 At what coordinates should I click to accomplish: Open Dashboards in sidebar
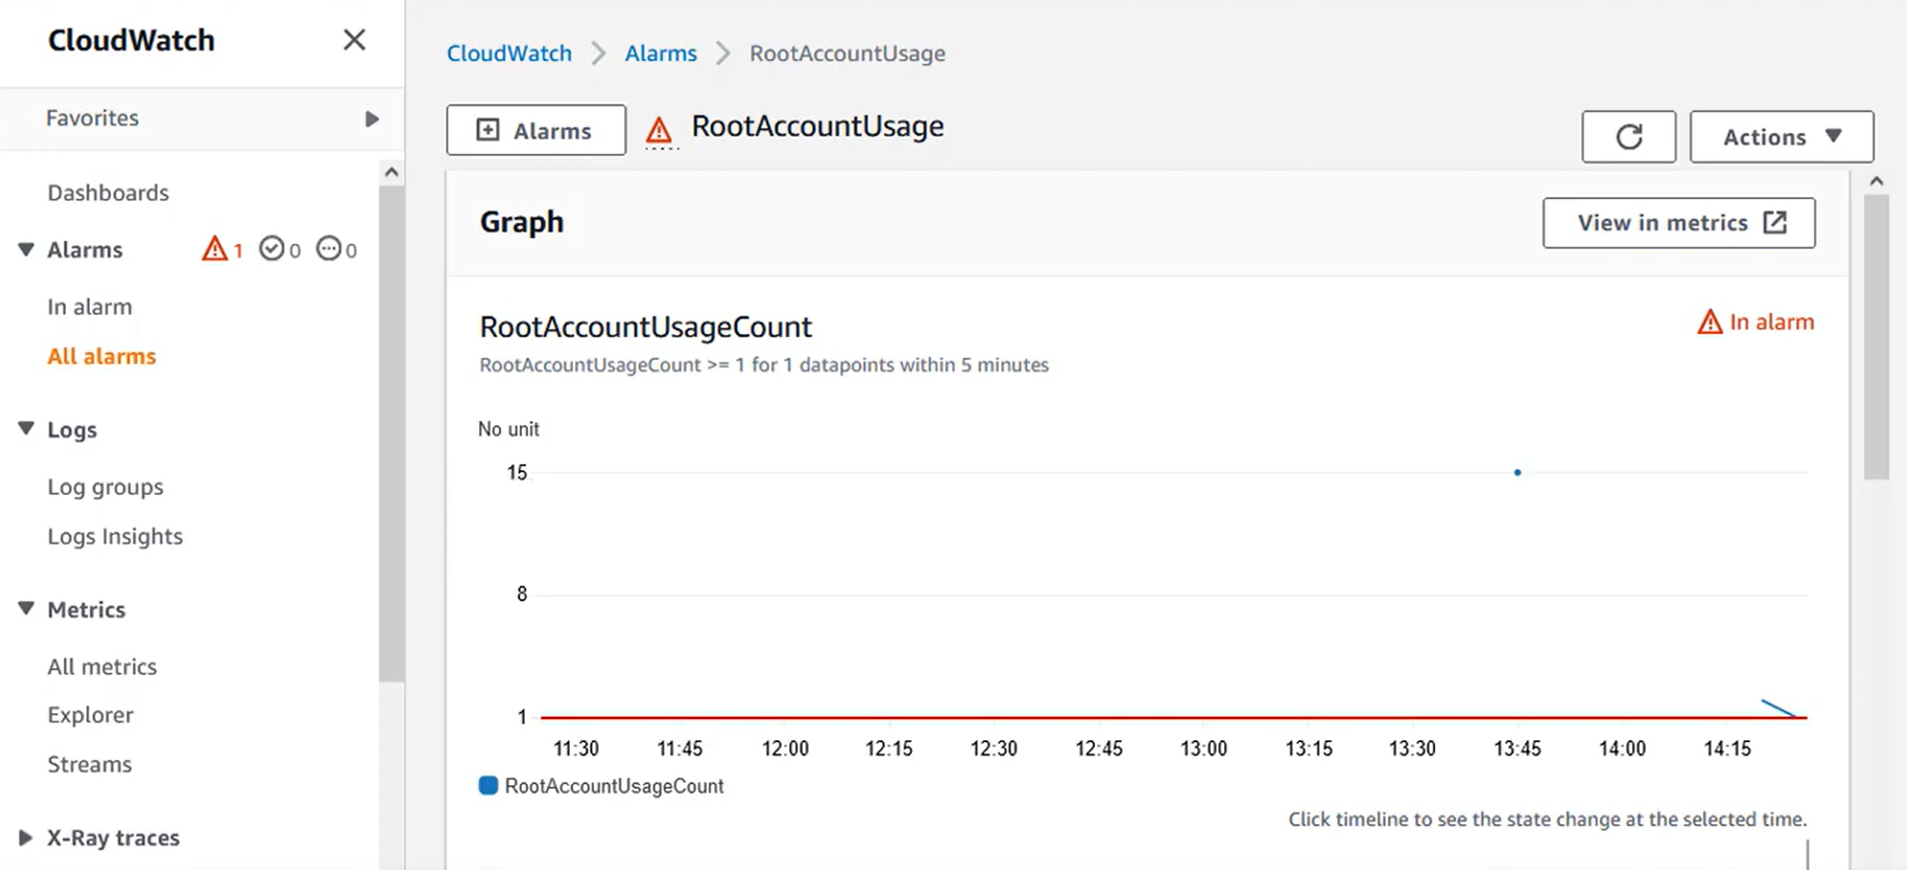108,192
